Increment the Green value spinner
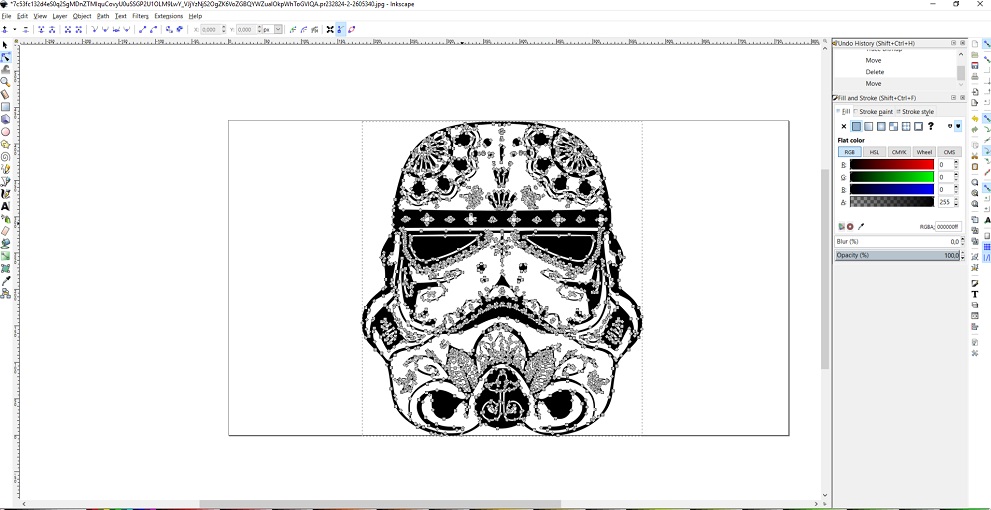Screen dimensions: 991x510 (956, 175)
